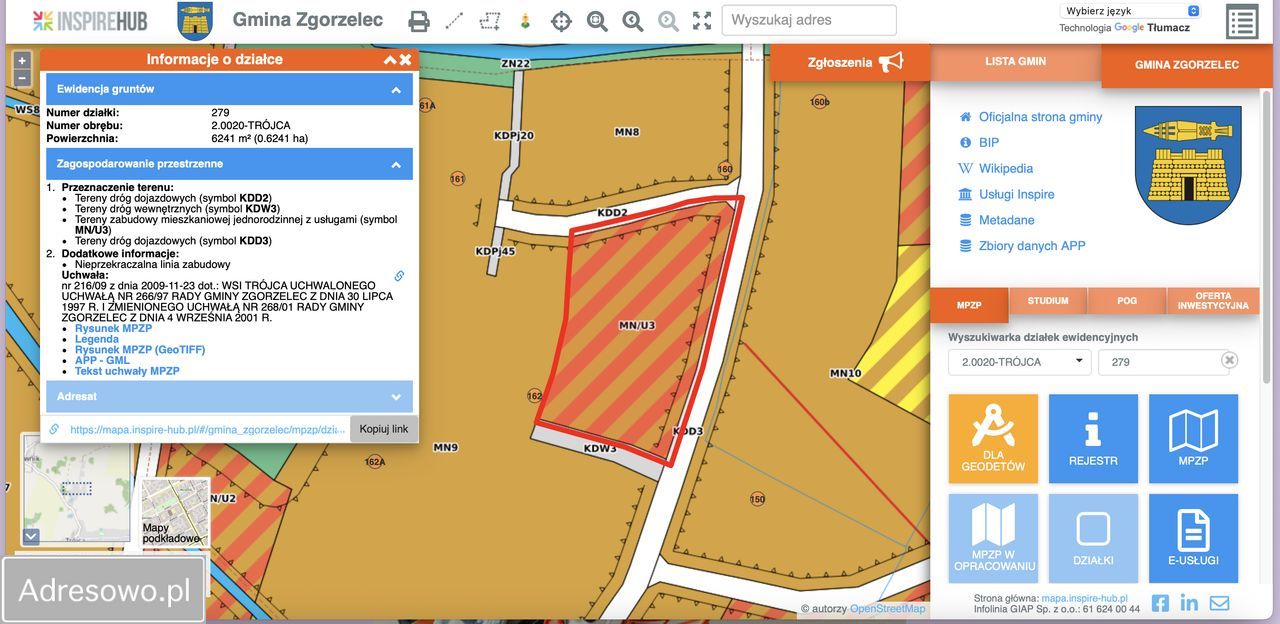Select the measure distance line tool

pos(454,21)
